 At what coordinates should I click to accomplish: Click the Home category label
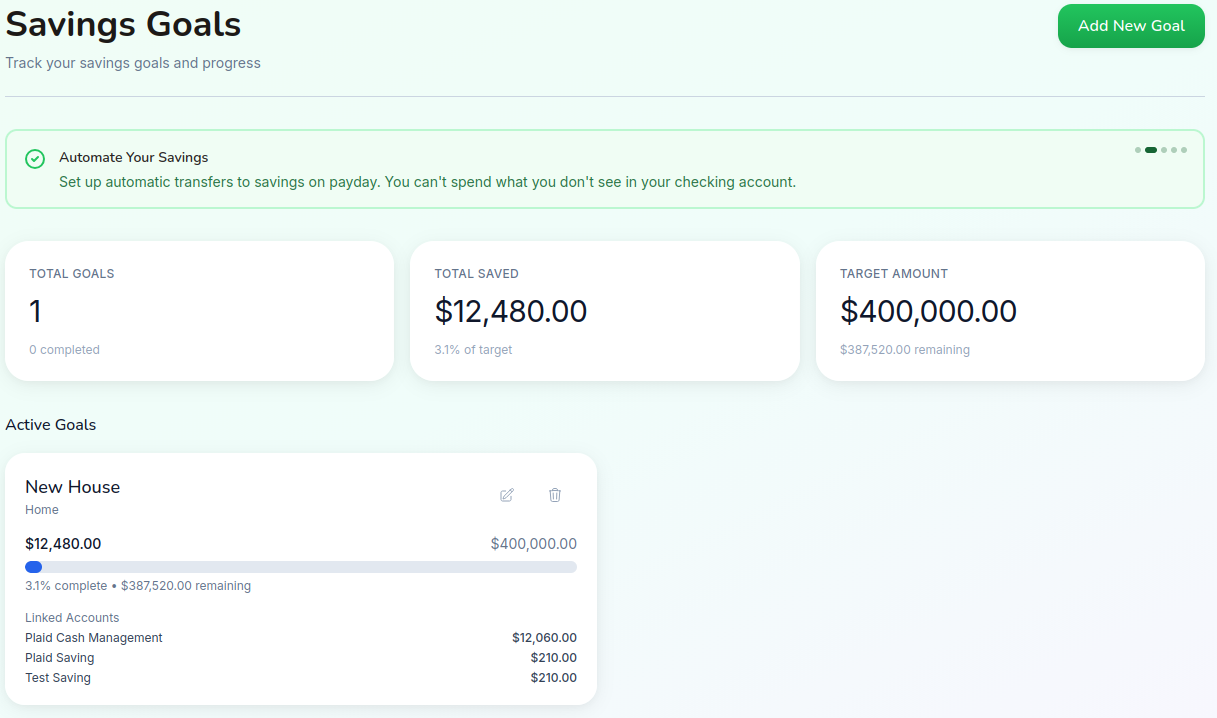[41, 509]
